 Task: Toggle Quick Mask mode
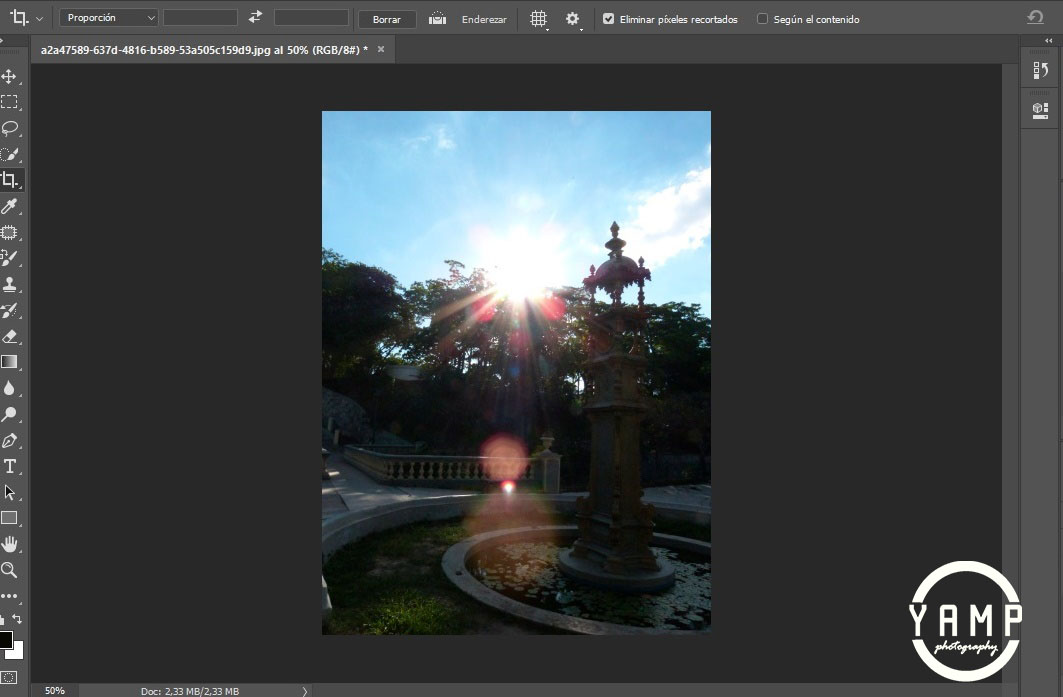point(9,677)
